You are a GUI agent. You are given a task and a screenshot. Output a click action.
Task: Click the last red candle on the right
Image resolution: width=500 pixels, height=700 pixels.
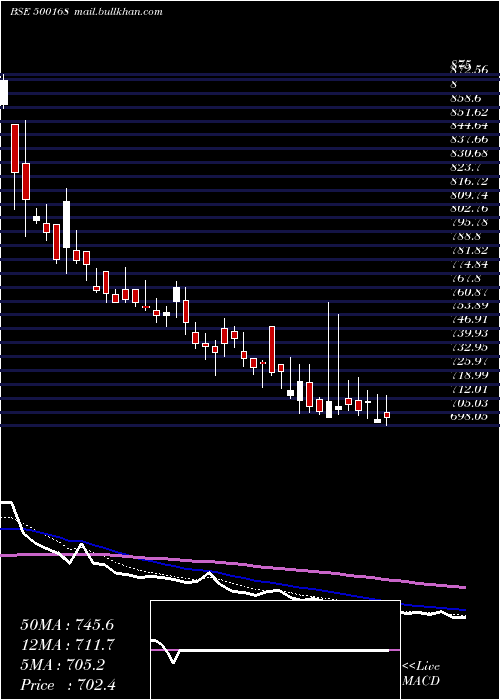click(x=387, y=415)
